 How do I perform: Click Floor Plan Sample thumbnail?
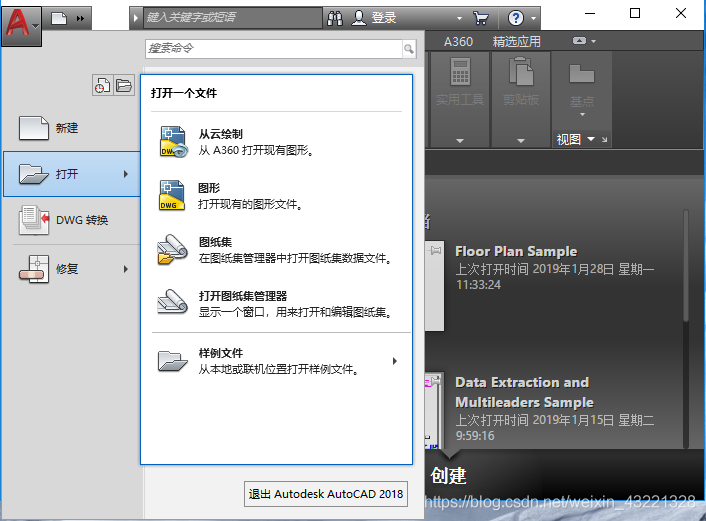pos(434,285)
